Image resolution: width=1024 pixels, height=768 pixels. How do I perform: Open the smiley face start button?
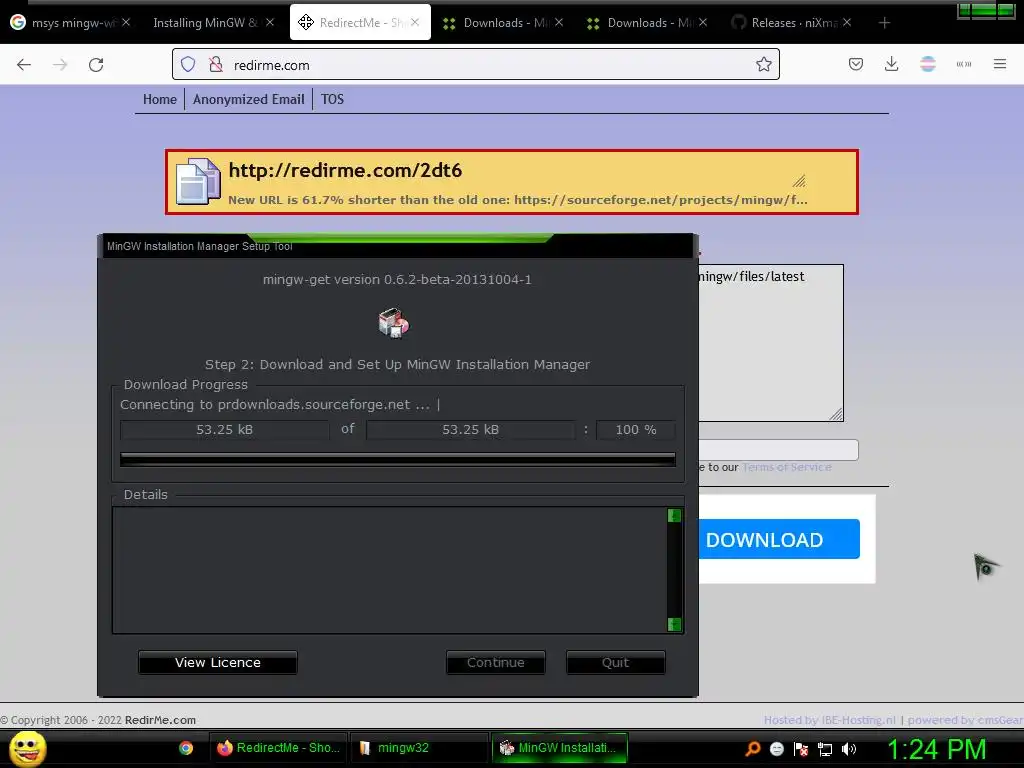(27, 748)
